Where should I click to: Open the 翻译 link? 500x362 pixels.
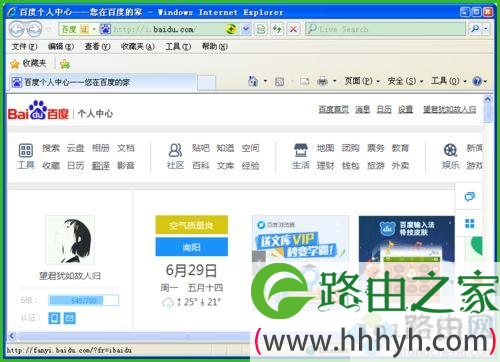tap(101, 165)
